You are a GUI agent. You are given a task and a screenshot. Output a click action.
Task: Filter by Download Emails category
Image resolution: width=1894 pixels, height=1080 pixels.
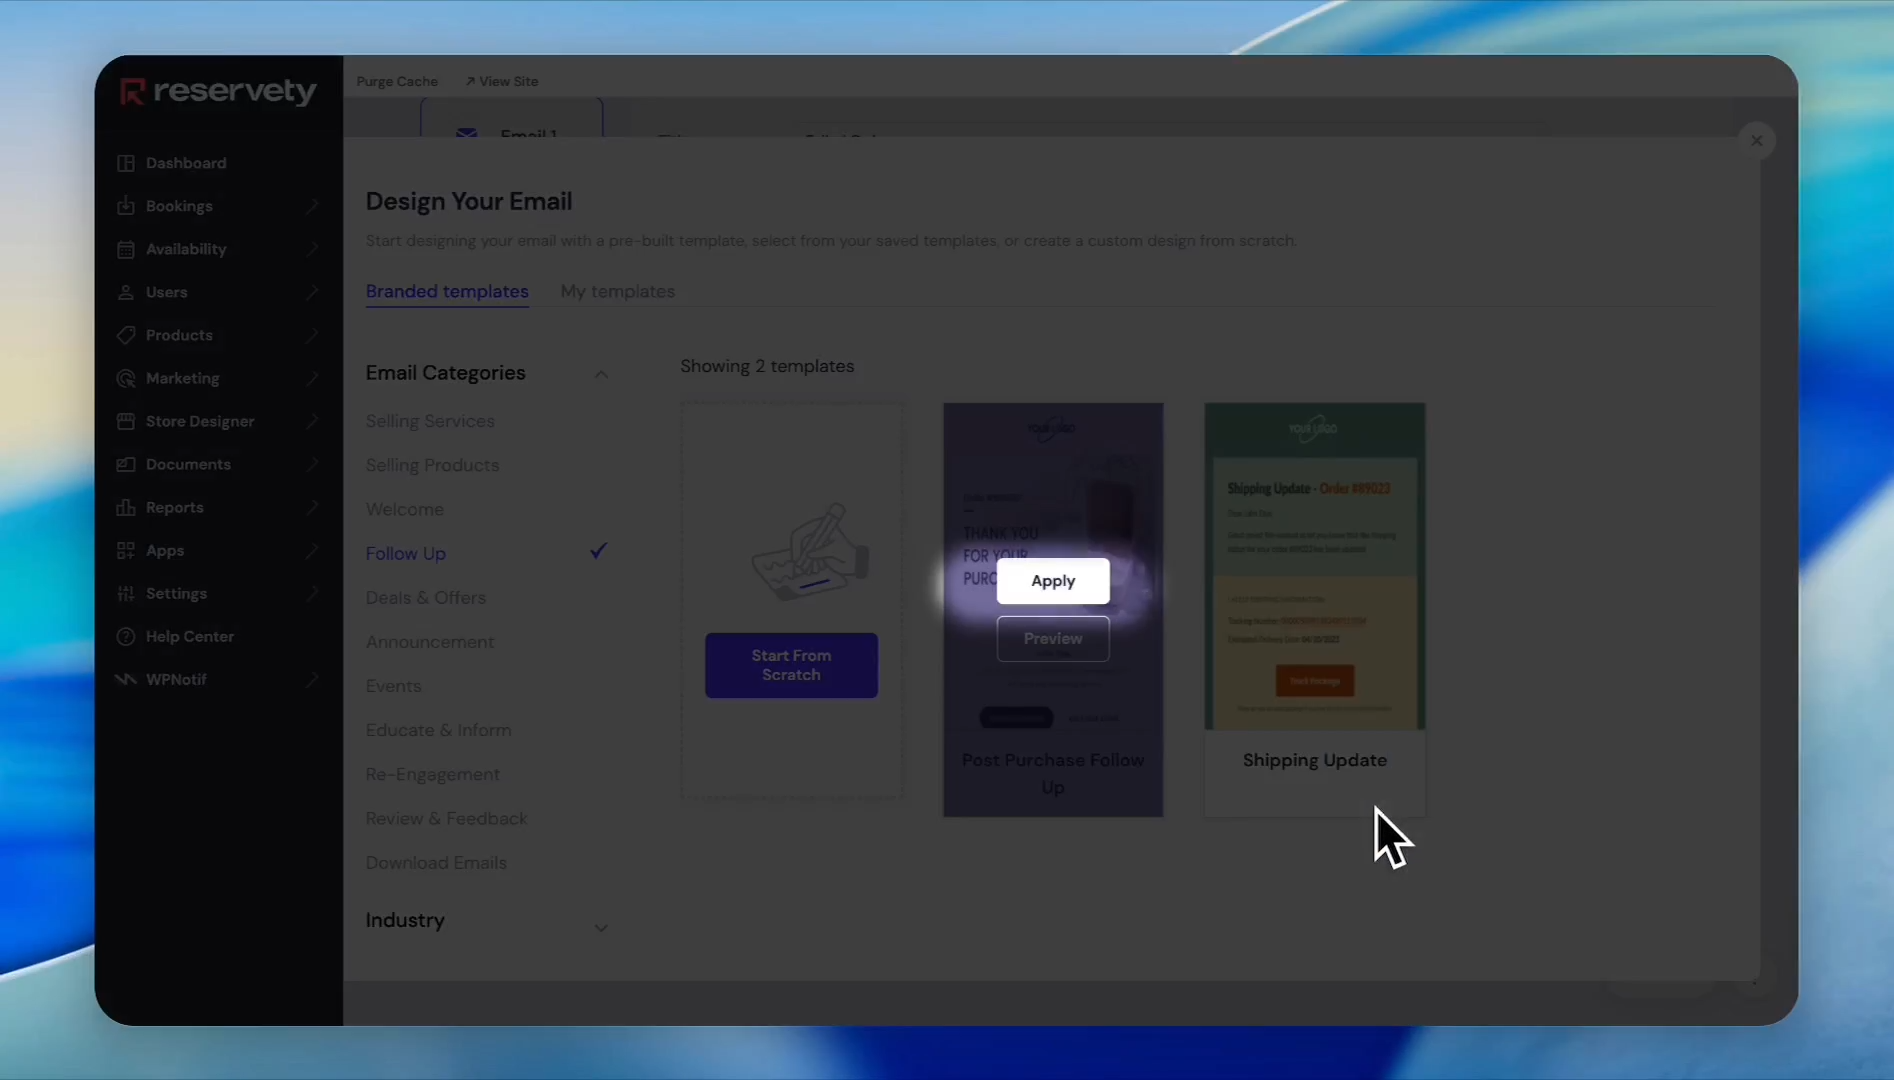pyautogui.click(x=436, y=862)
